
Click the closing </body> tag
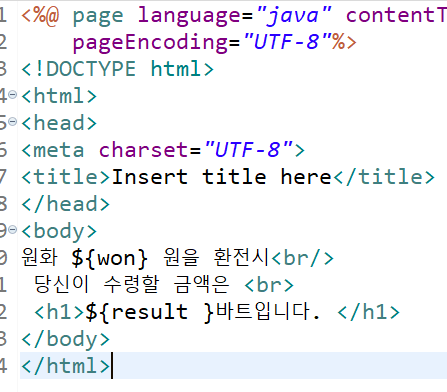[x=65, y=339]
